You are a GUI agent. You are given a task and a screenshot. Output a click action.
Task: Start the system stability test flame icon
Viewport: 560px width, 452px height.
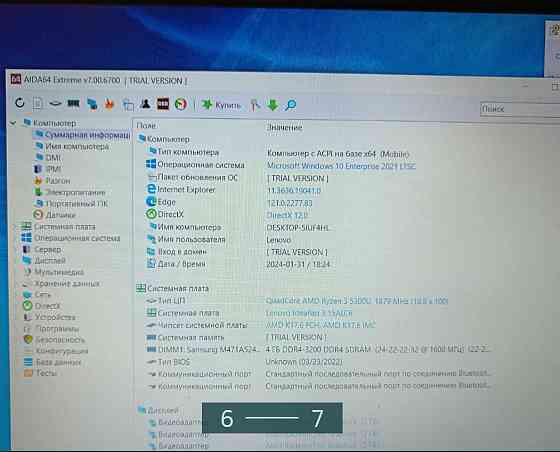point(109,104)
